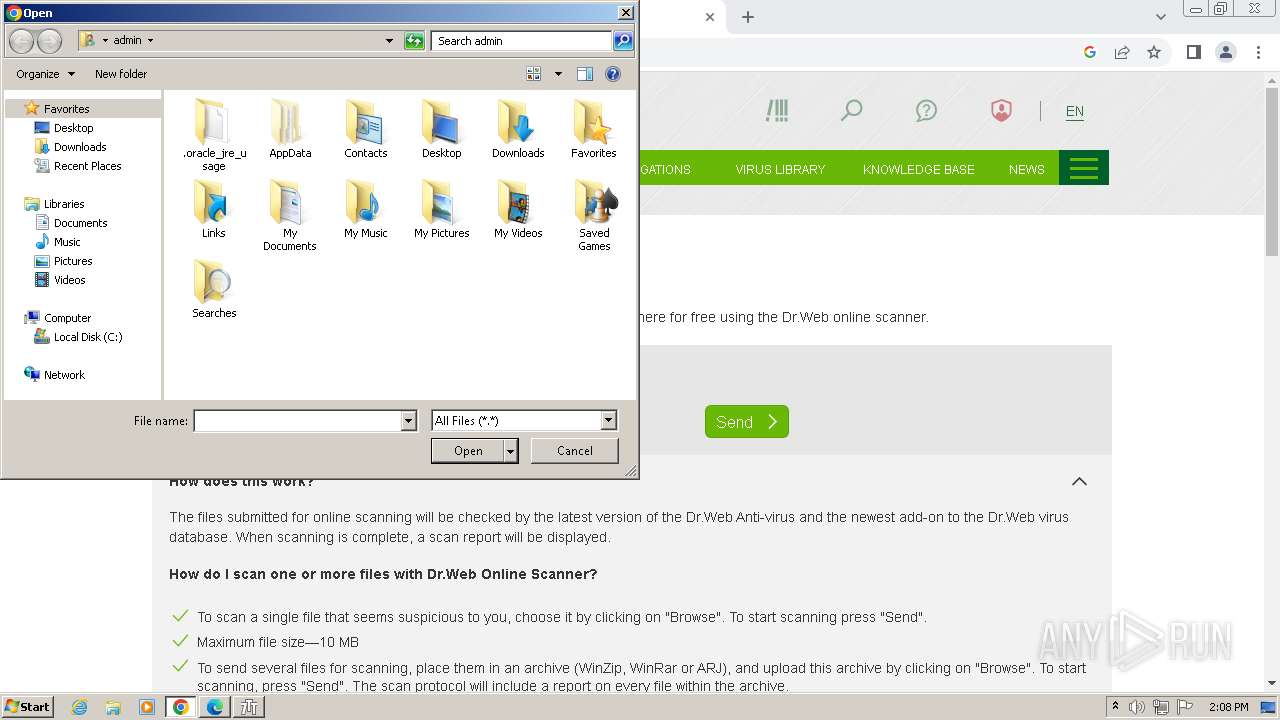The width and height of the screenshot is (1280, 720).
Task: Toggle the preview pane button
Action: pos(585,74)
